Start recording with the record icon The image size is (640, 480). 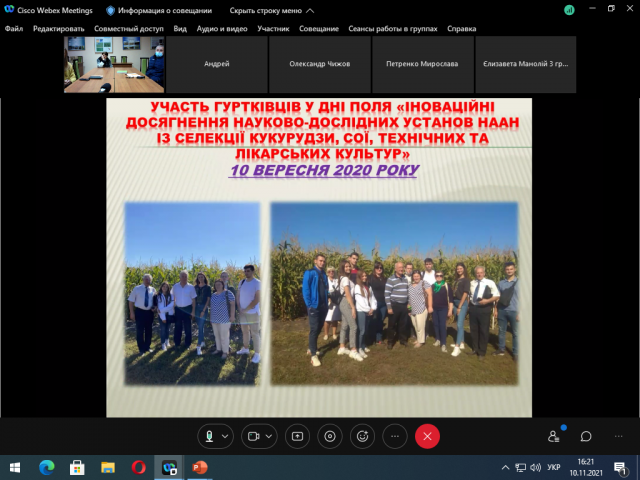click(330, 436)
